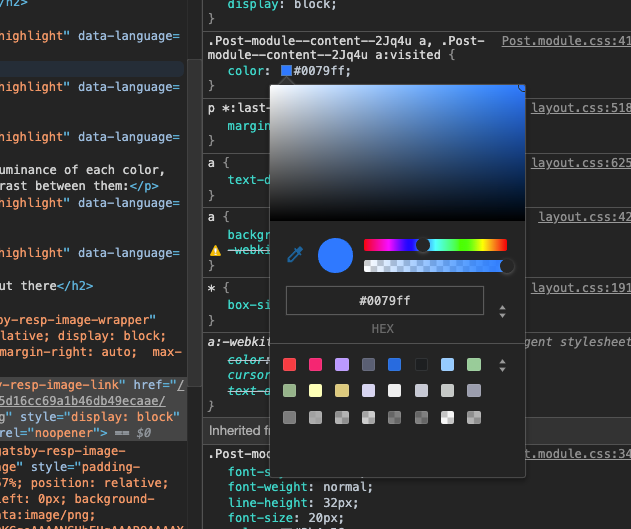The image size is (631, 529).
Task: Open the layout.css:42 source link
Action: click(x=585, y=217)
